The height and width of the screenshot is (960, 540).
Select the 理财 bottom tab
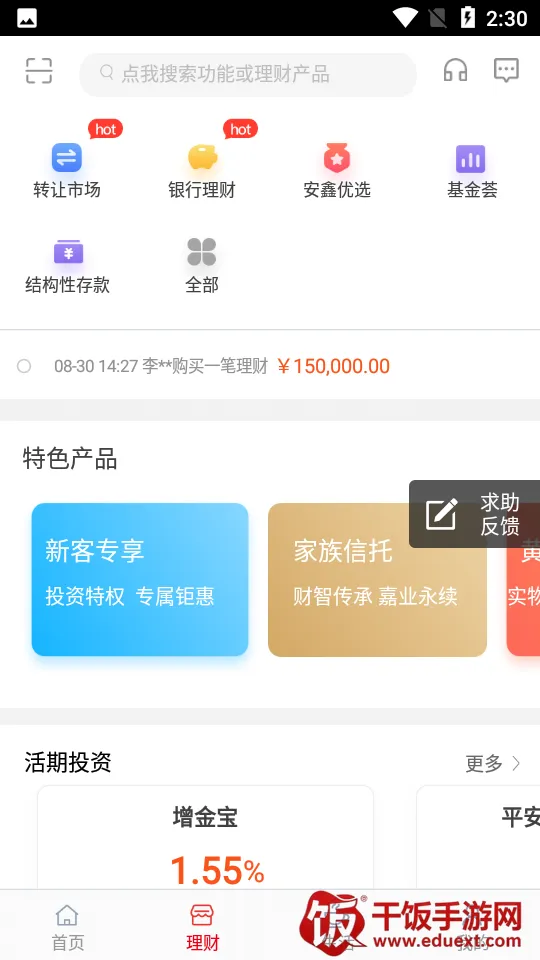(202, 926)
